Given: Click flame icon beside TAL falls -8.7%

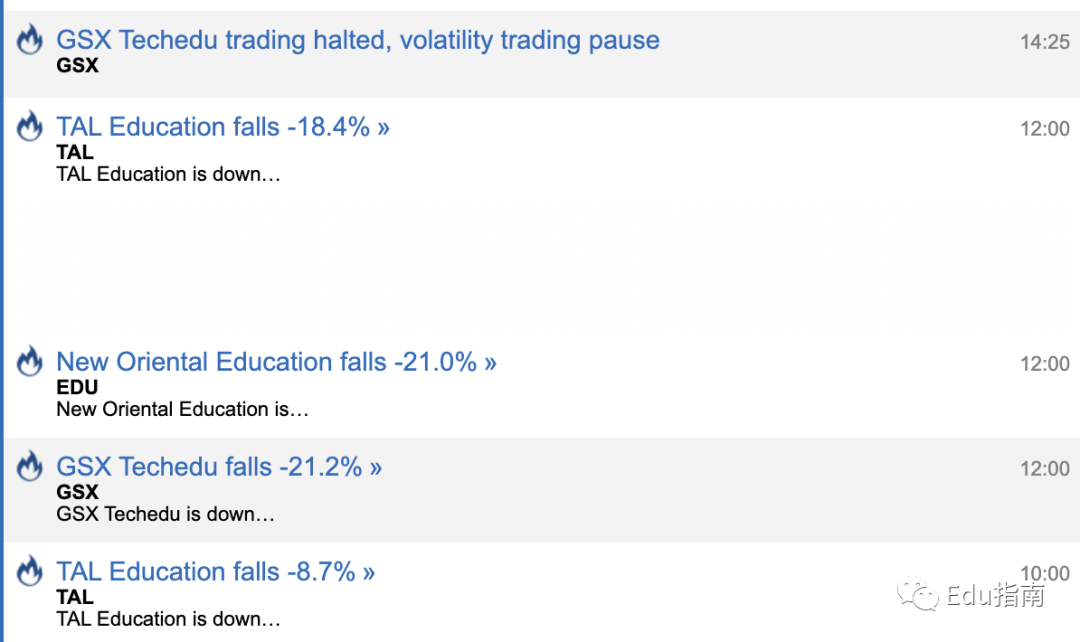Looking at the screenshot, I should coord(30,570).
